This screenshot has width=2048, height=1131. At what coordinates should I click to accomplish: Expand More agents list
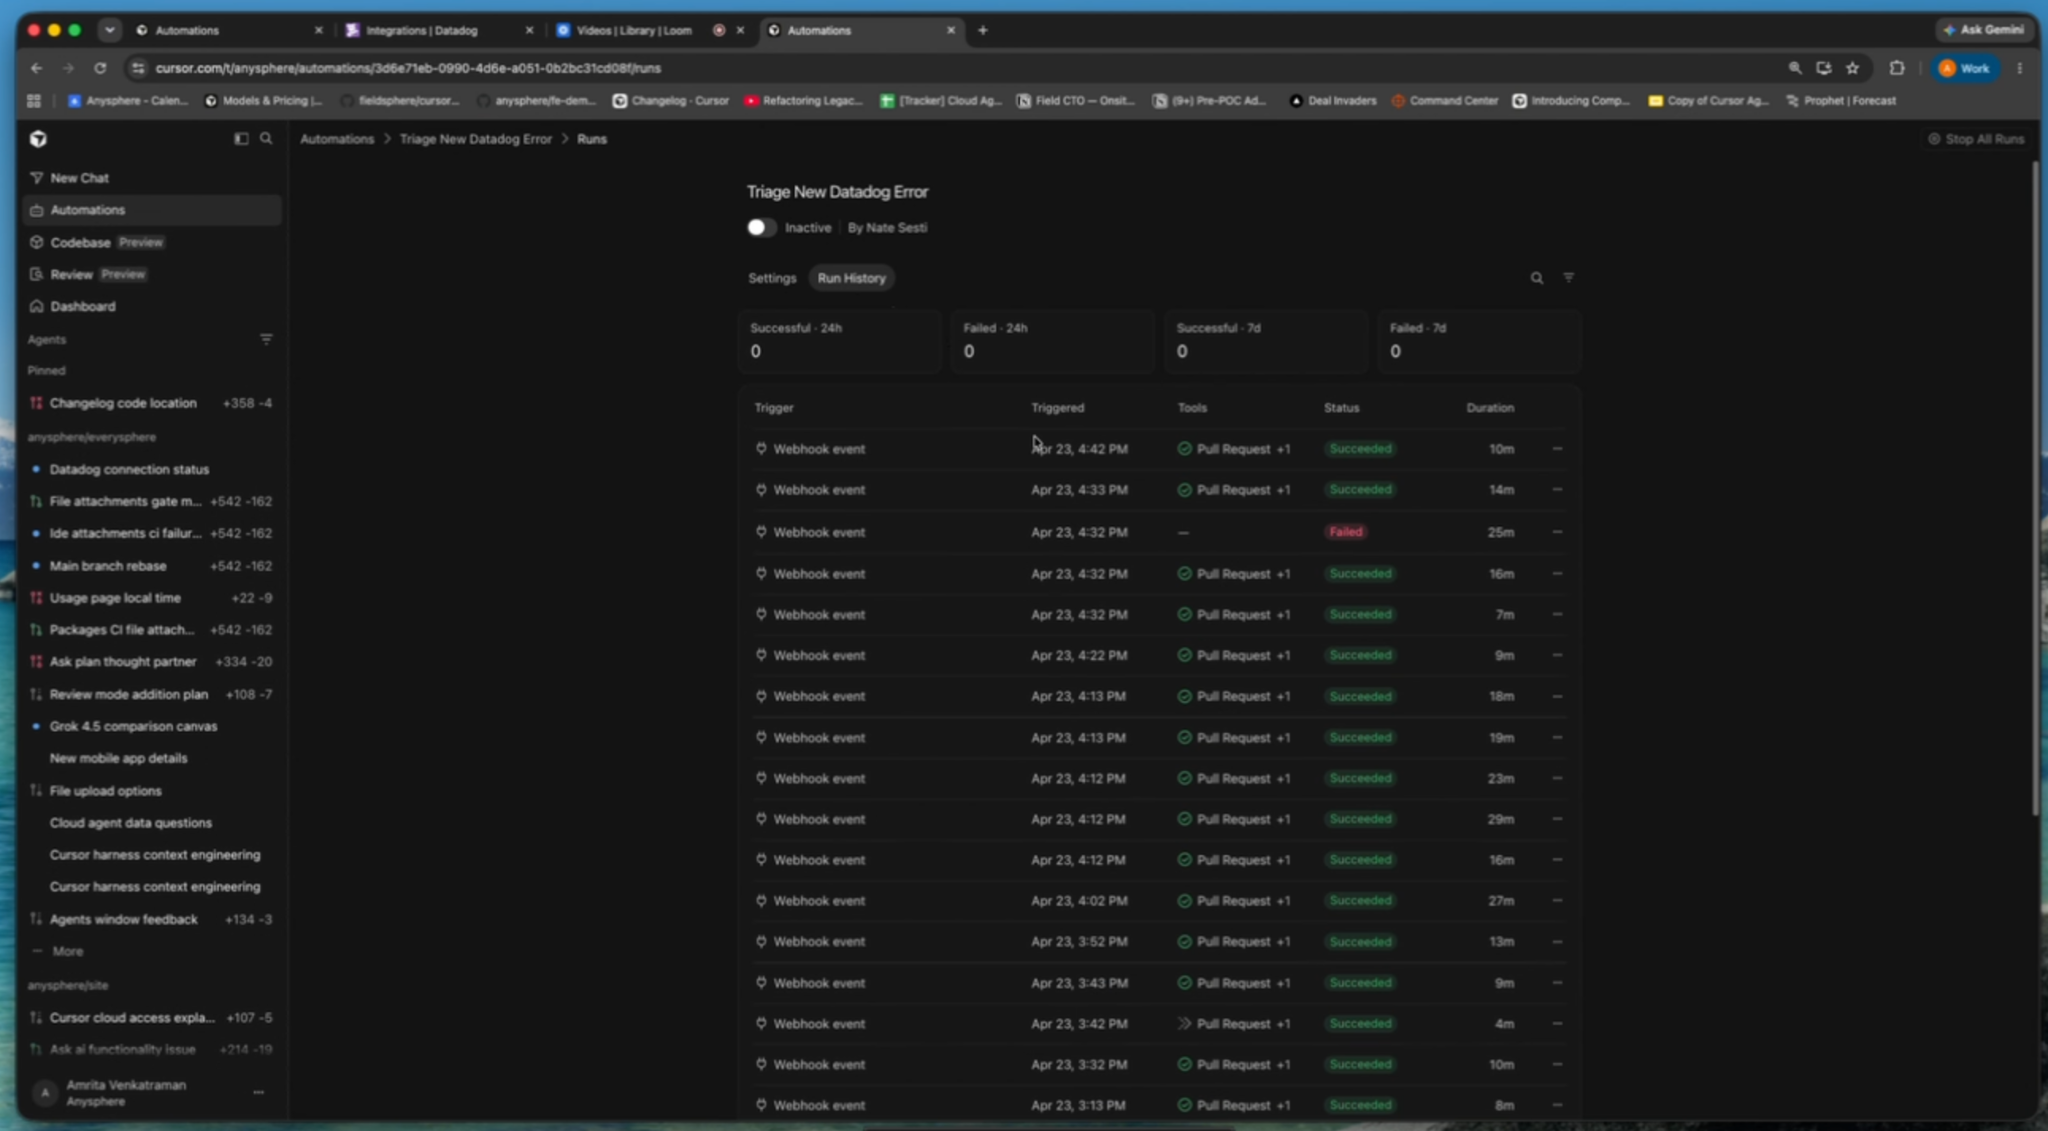tap(67, 951)
